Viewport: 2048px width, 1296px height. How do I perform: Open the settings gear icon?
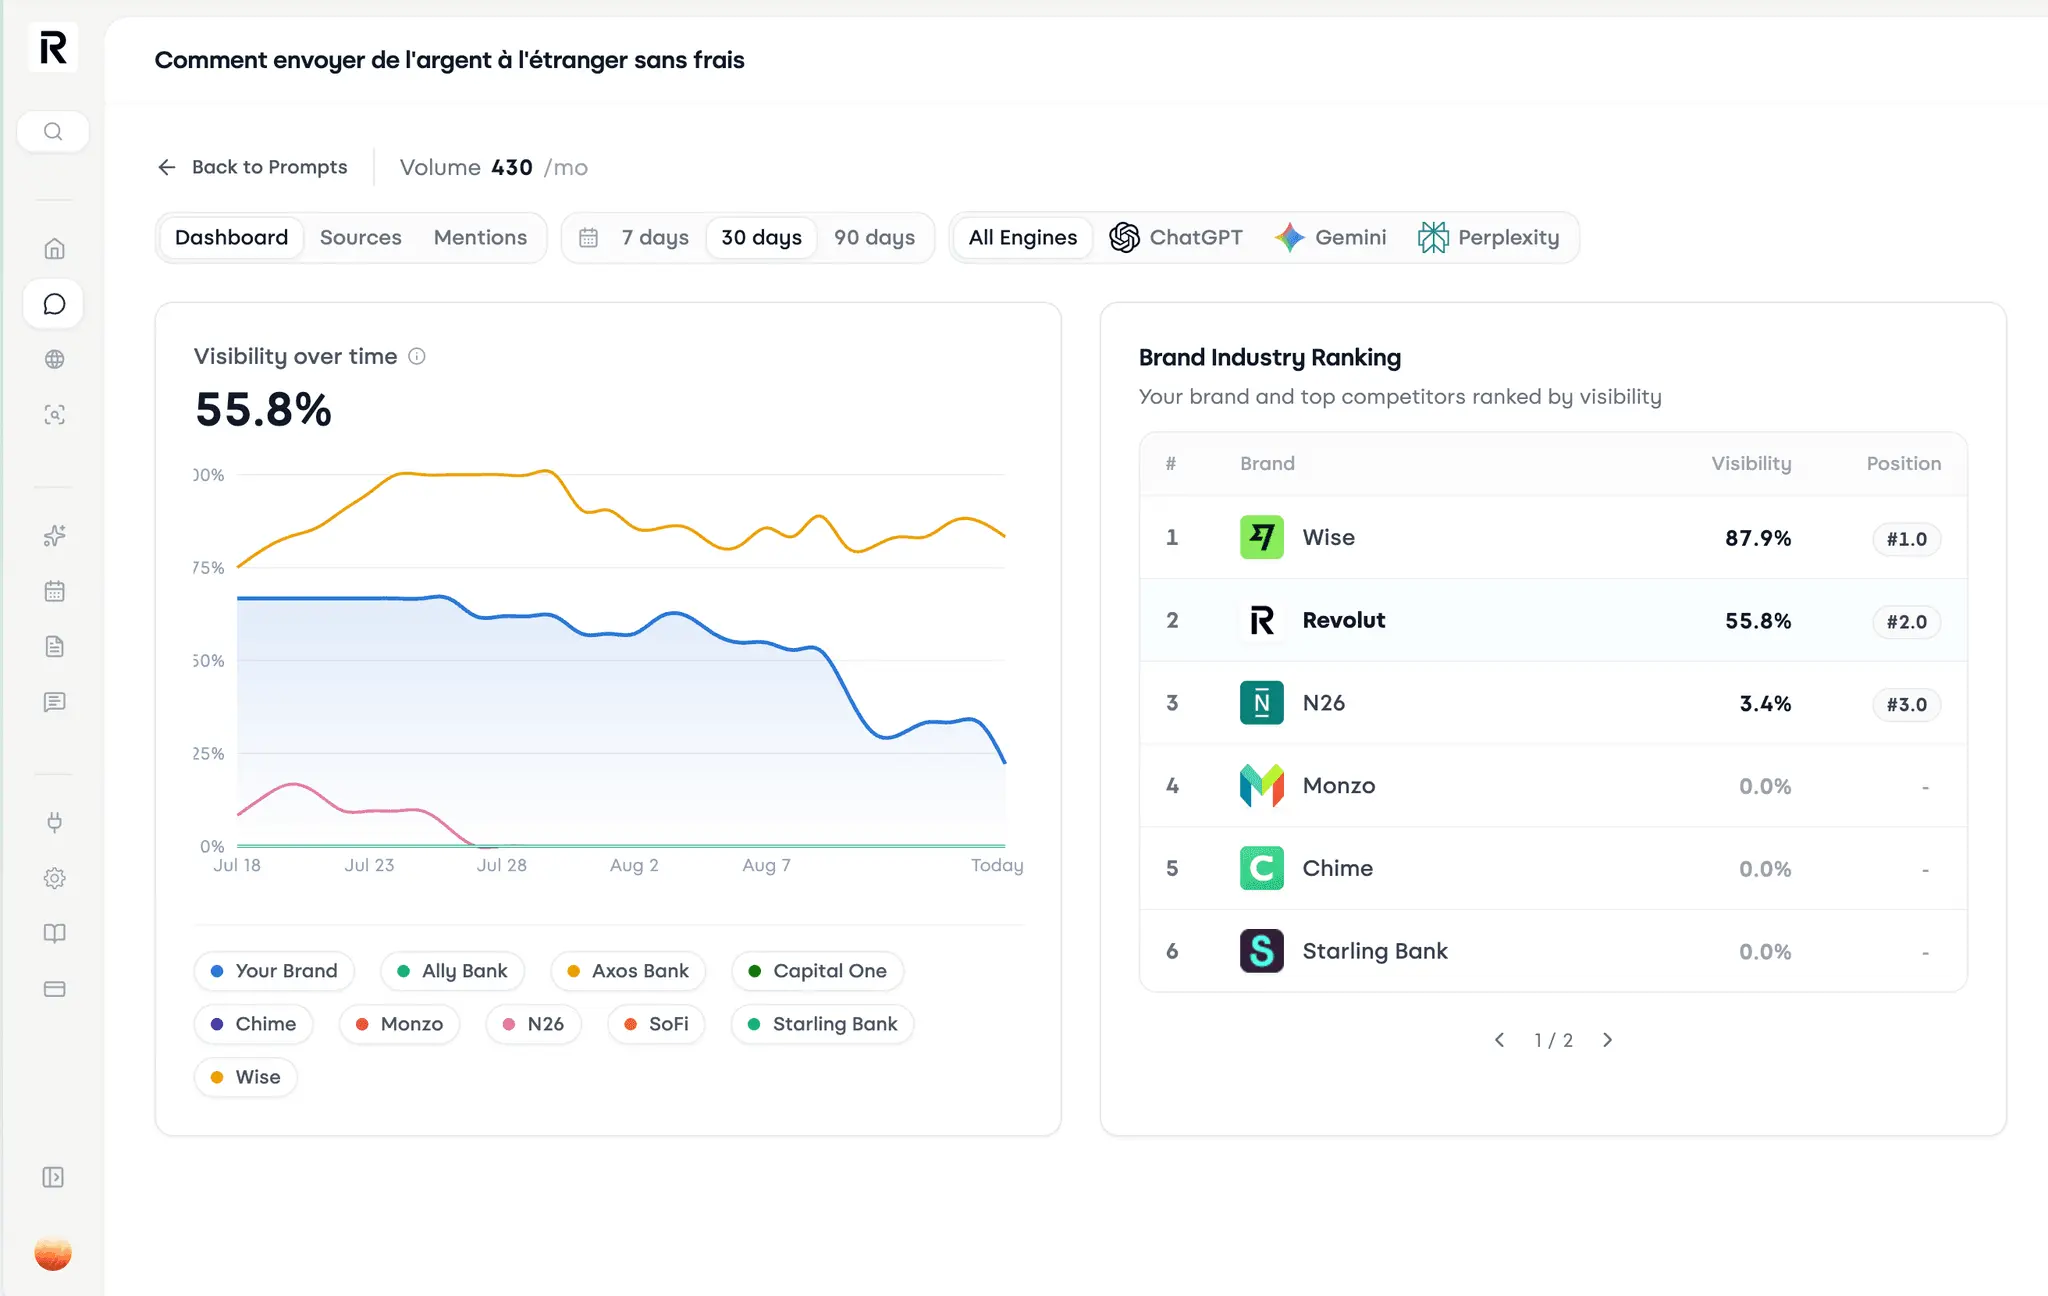[55, 878]
